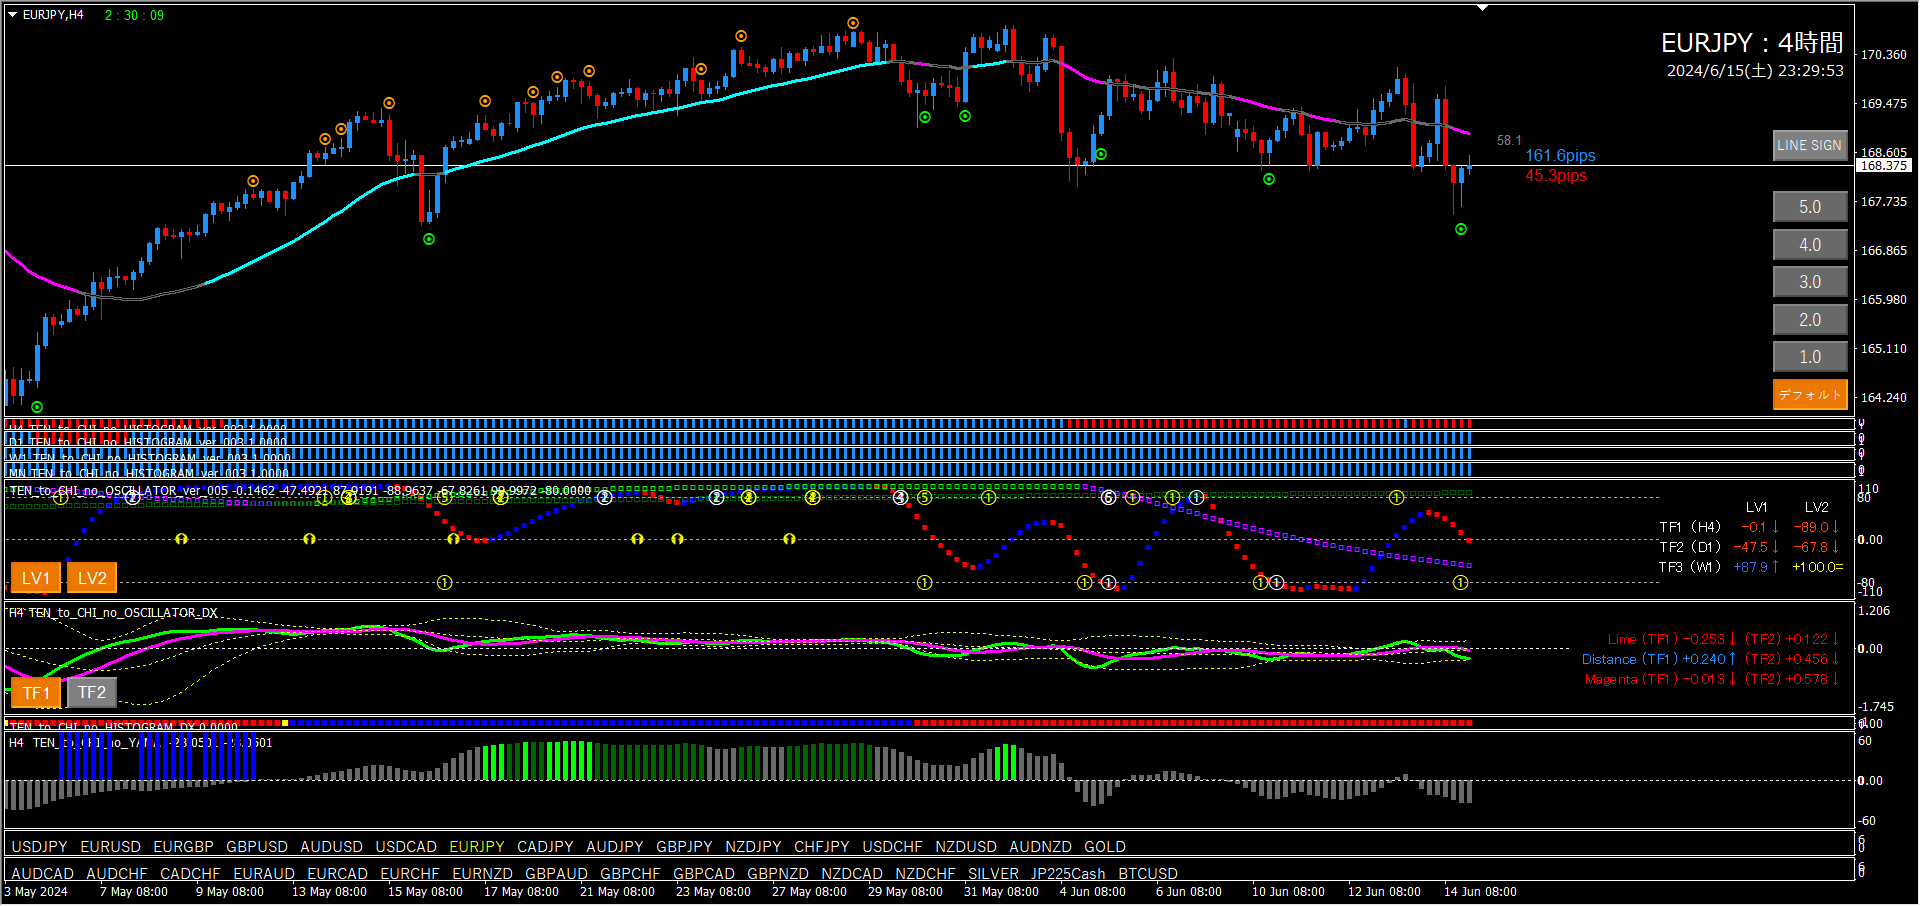Select the AUDCHF pair
The image size is (1920, 906).
point(117,874)
